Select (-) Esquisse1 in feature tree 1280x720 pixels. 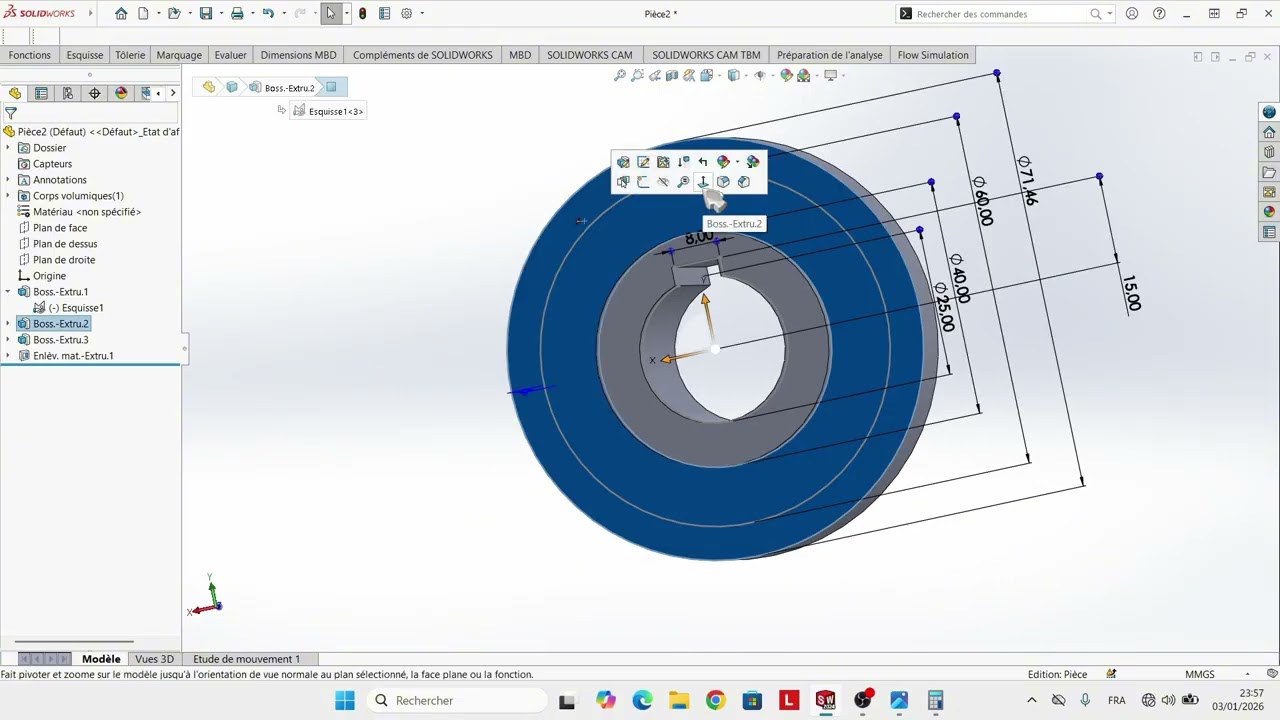click(76, 308)
